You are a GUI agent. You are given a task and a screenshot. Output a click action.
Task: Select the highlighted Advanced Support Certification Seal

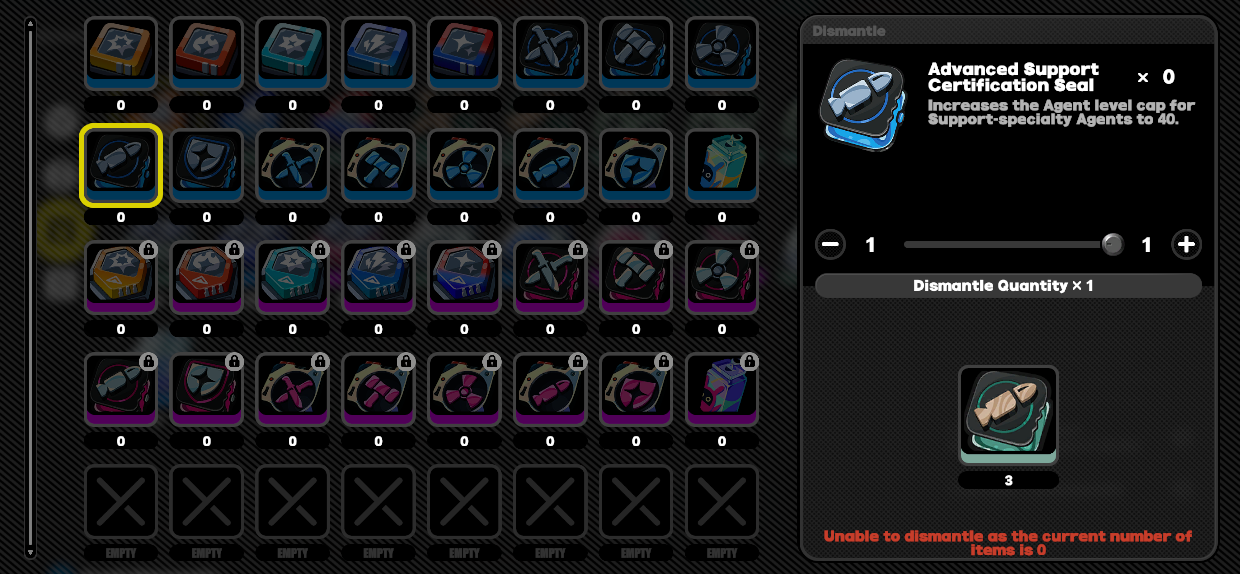[x=121, y=166]
